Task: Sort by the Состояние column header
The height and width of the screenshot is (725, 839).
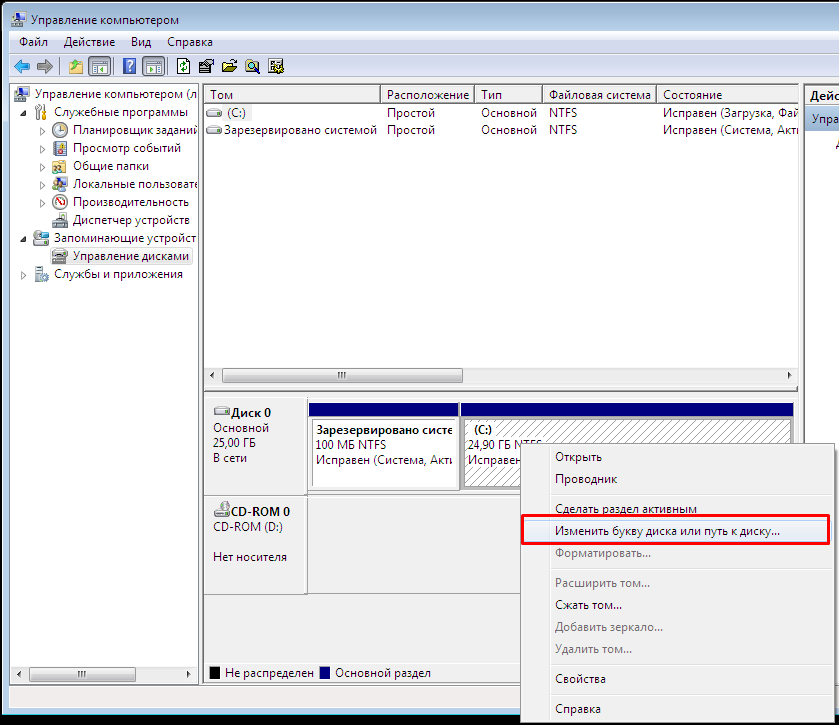Action: coord(727,95)
